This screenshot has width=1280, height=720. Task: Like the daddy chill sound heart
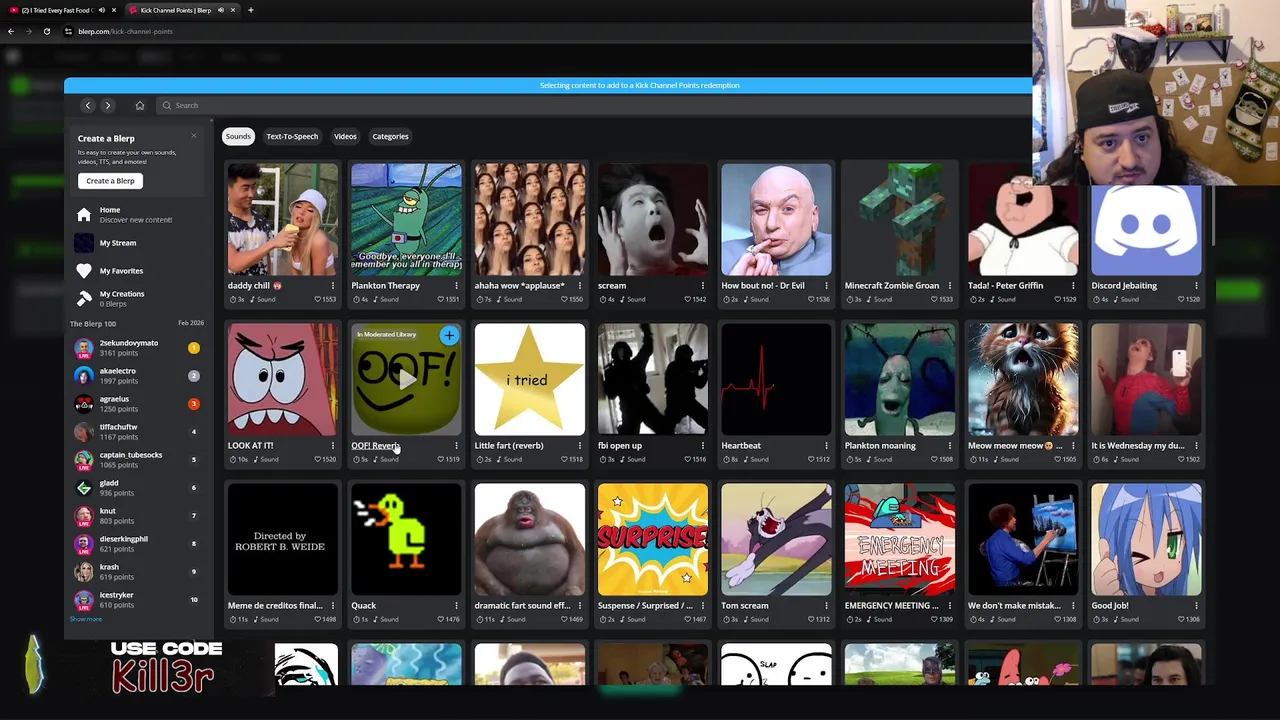tap(318, 300)
